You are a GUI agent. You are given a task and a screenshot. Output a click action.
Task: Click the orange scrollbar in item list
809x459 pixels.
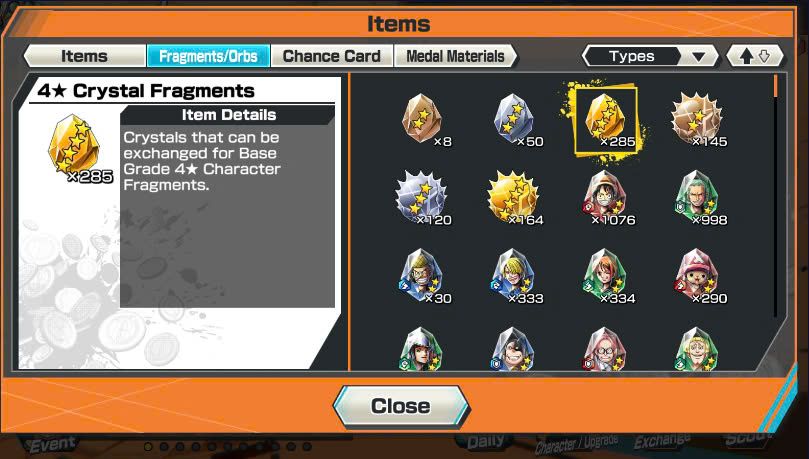coord(775,87)
